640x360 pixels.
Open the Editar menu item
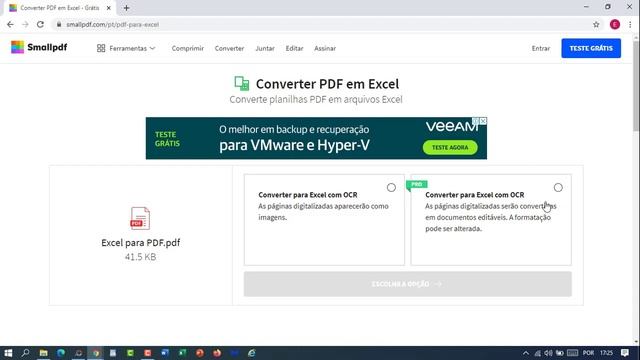(x=294, y=48)
